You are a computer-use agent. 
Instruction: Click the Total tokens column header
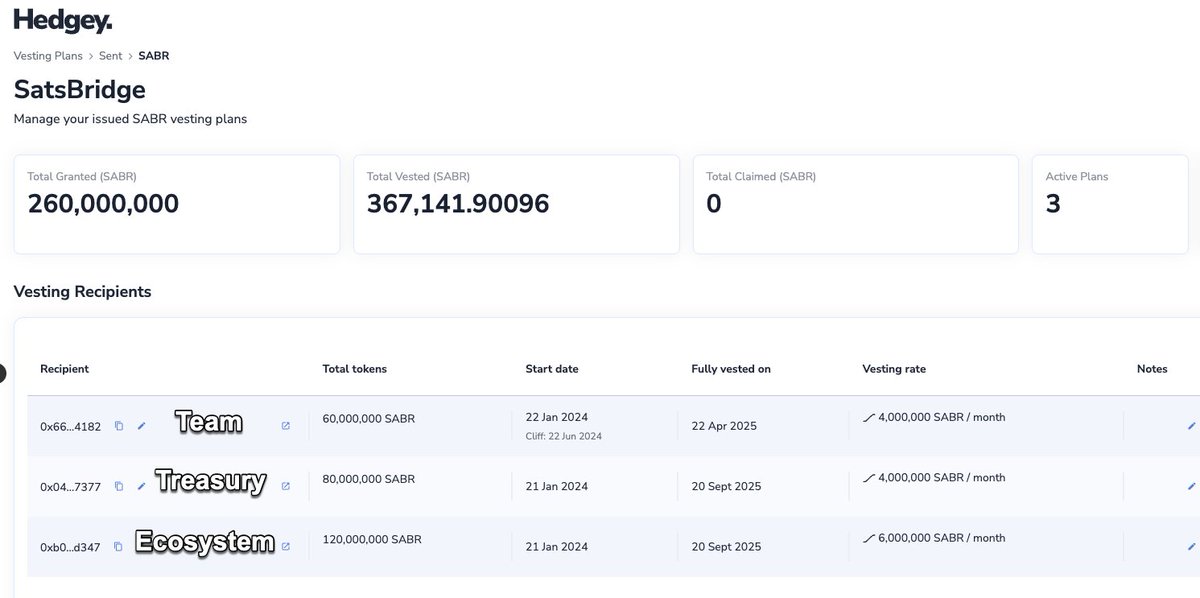click(x=355, y=369)
